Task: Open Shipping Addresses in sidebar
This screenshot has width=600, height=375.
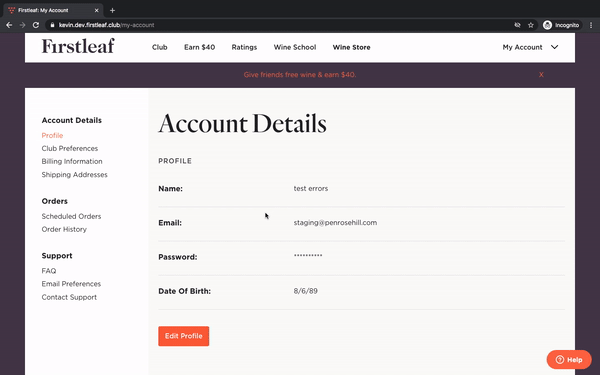Action: click(x=75, y=174)
